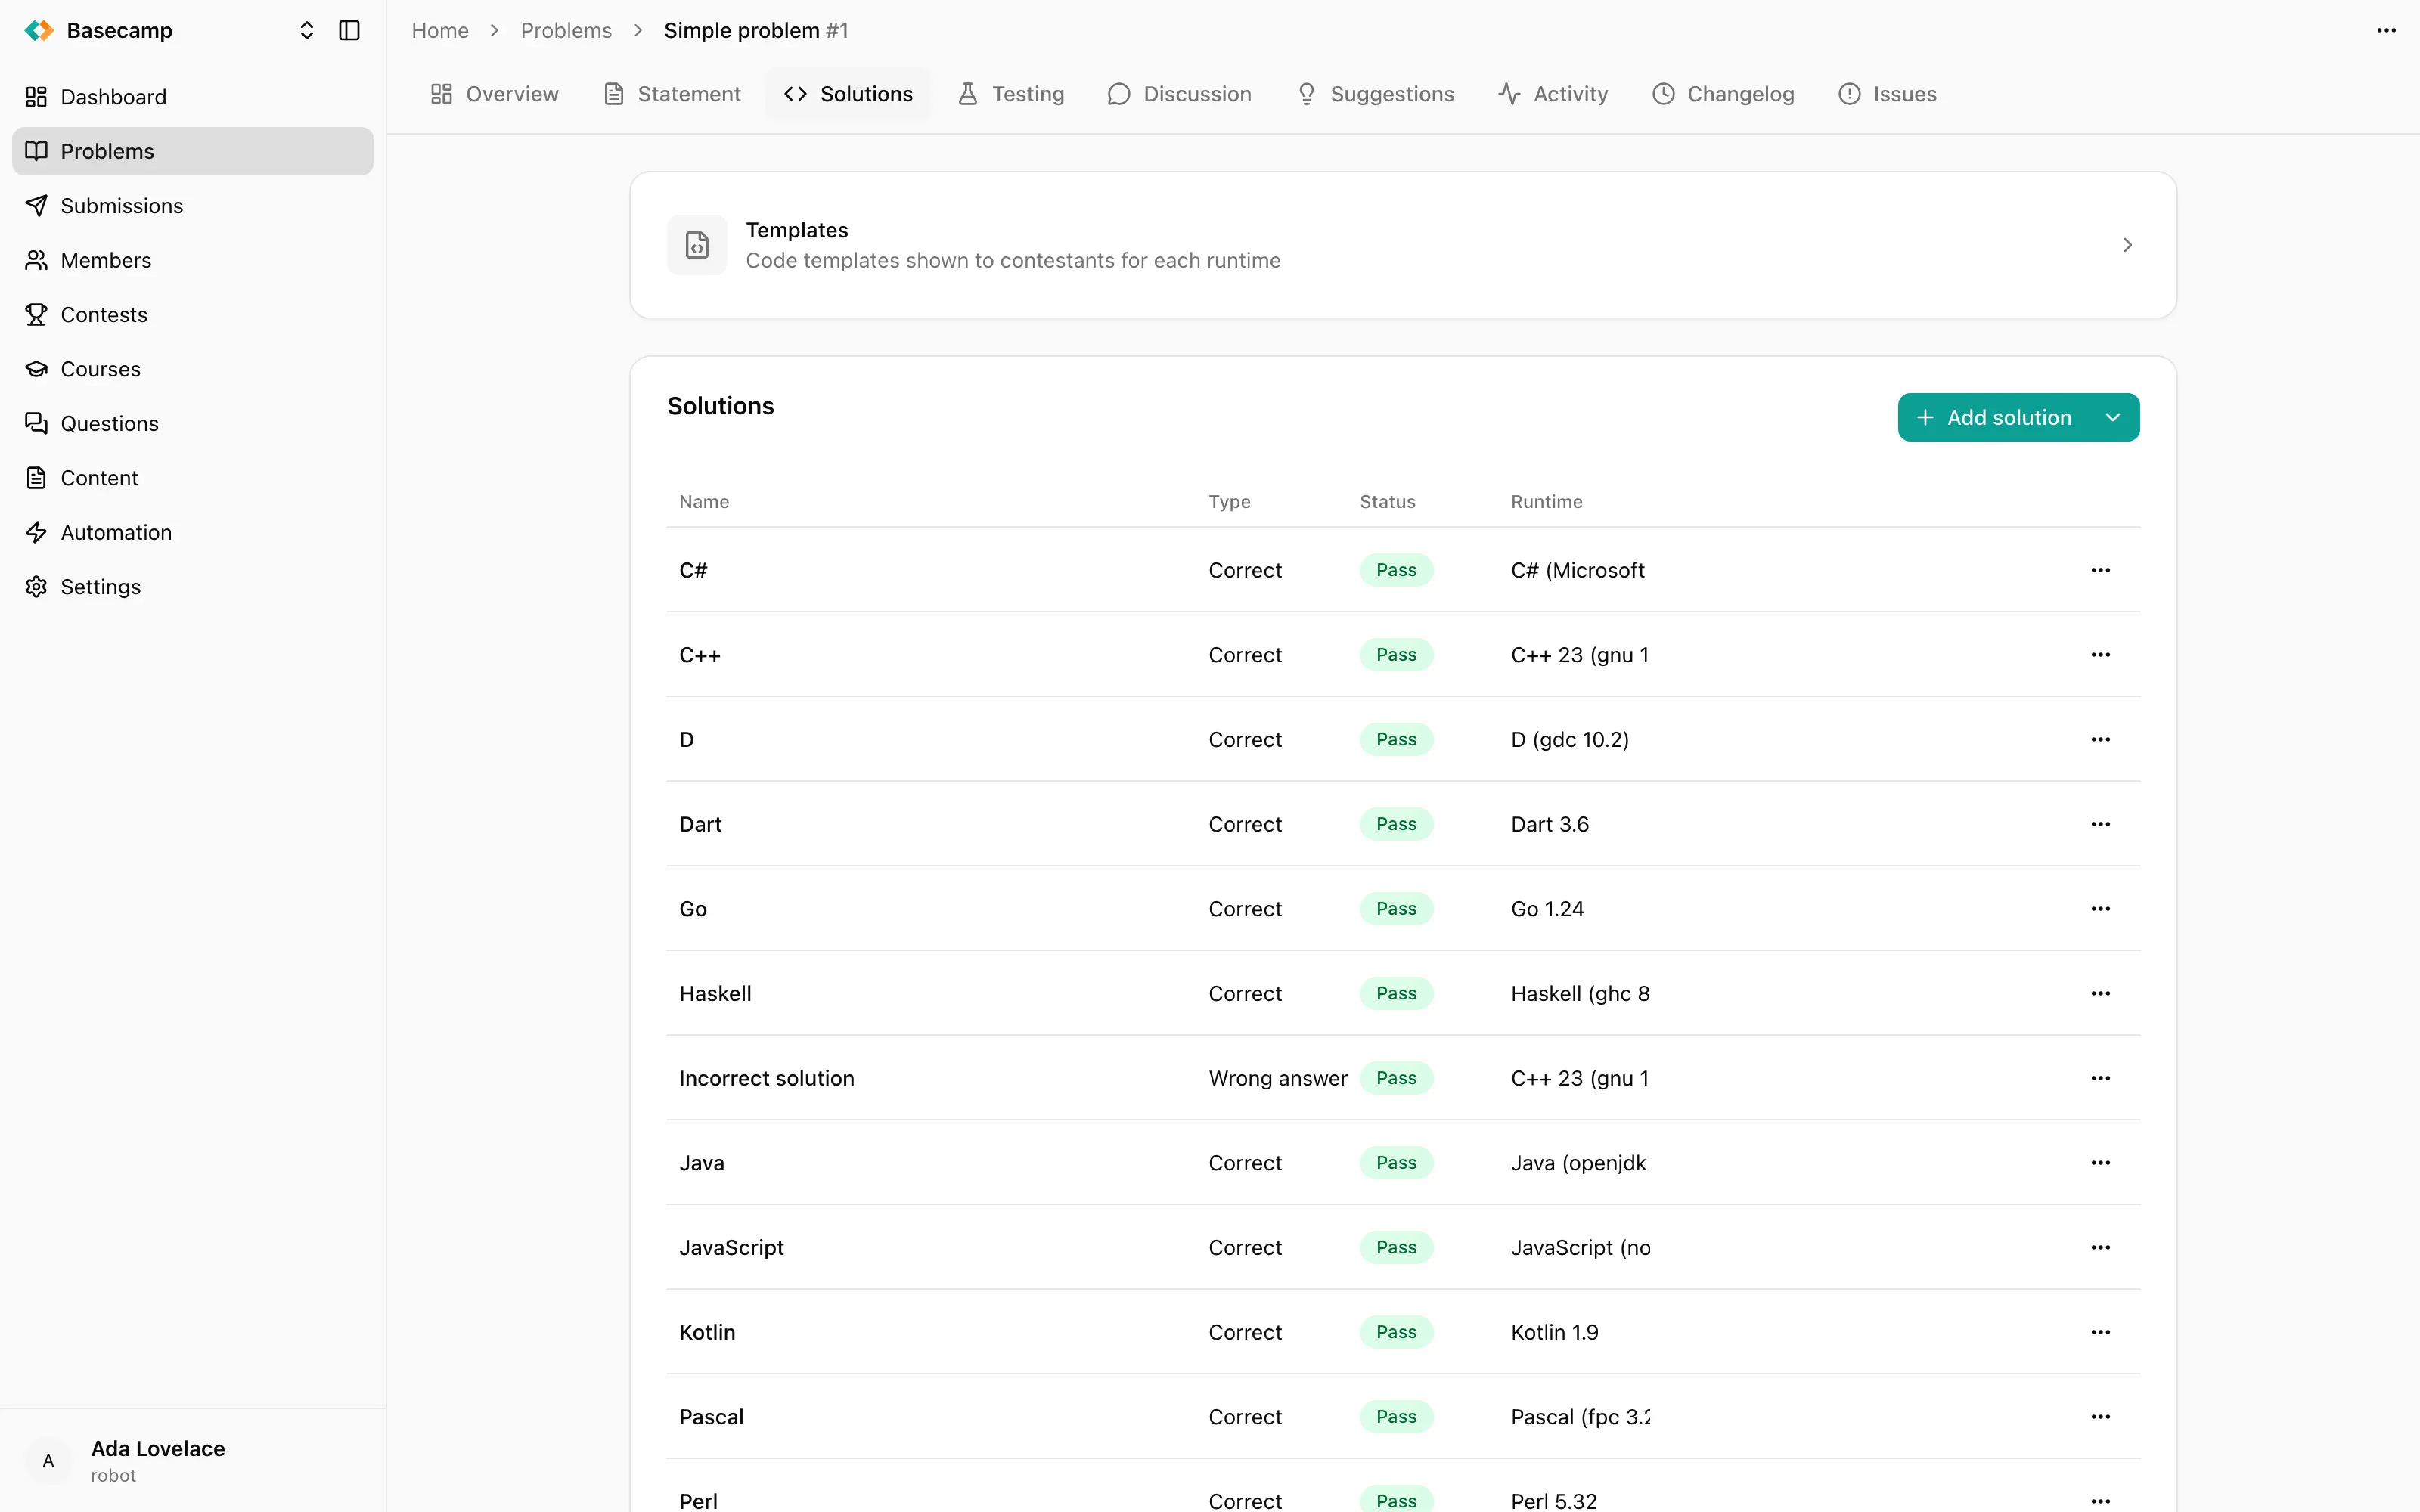View the Activity tab

point(1553,94)
